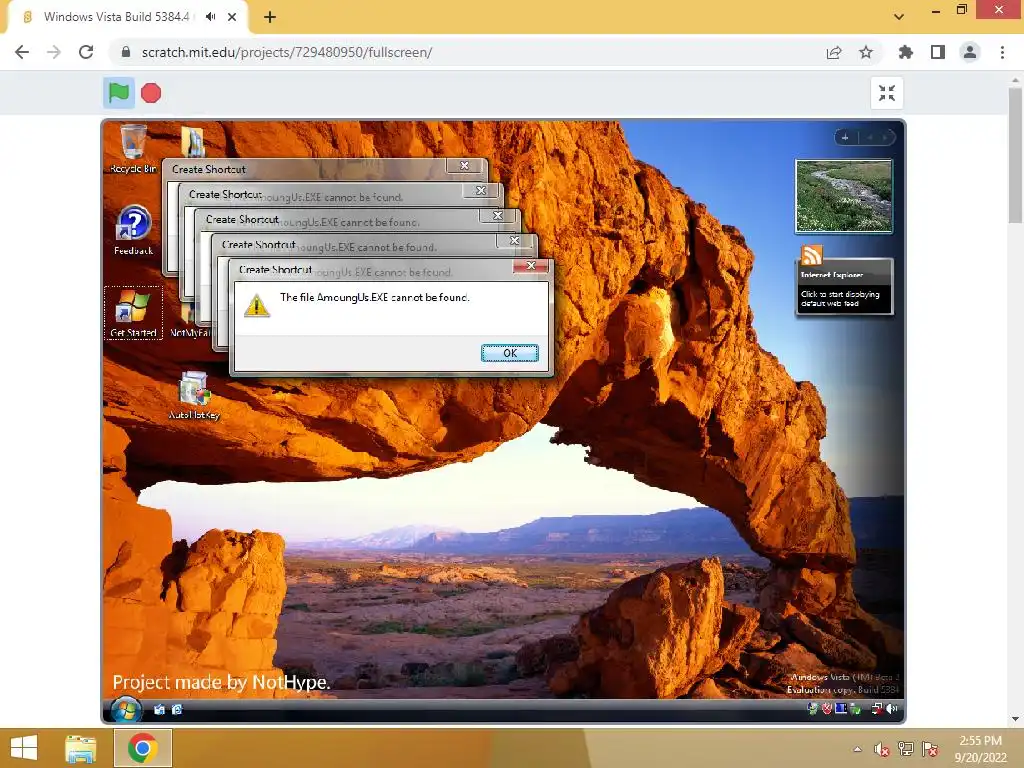Click the address bar URL
This screenshot has width=1024, height=768.
287,52
